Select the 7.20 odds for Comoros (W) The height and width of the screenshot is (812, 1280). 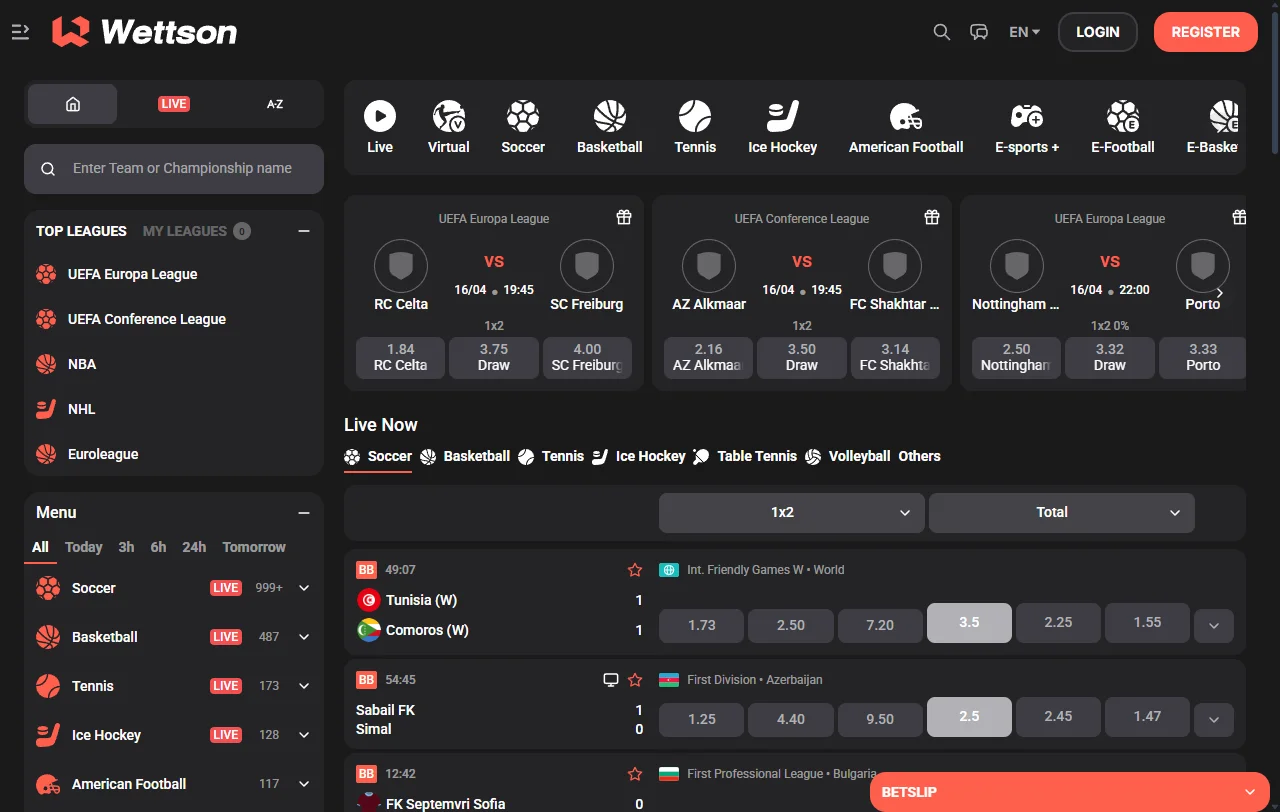tap(880, 624)
